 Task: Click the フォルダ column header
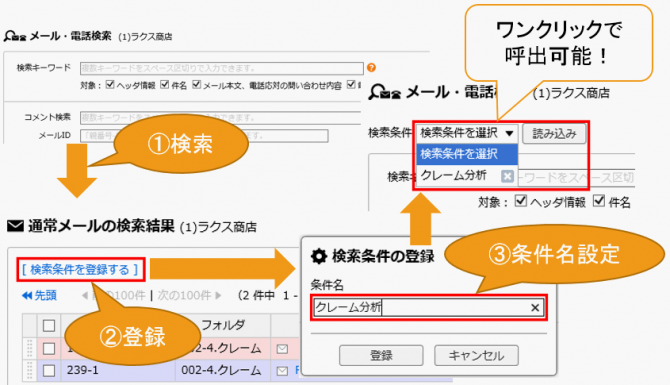223,325
